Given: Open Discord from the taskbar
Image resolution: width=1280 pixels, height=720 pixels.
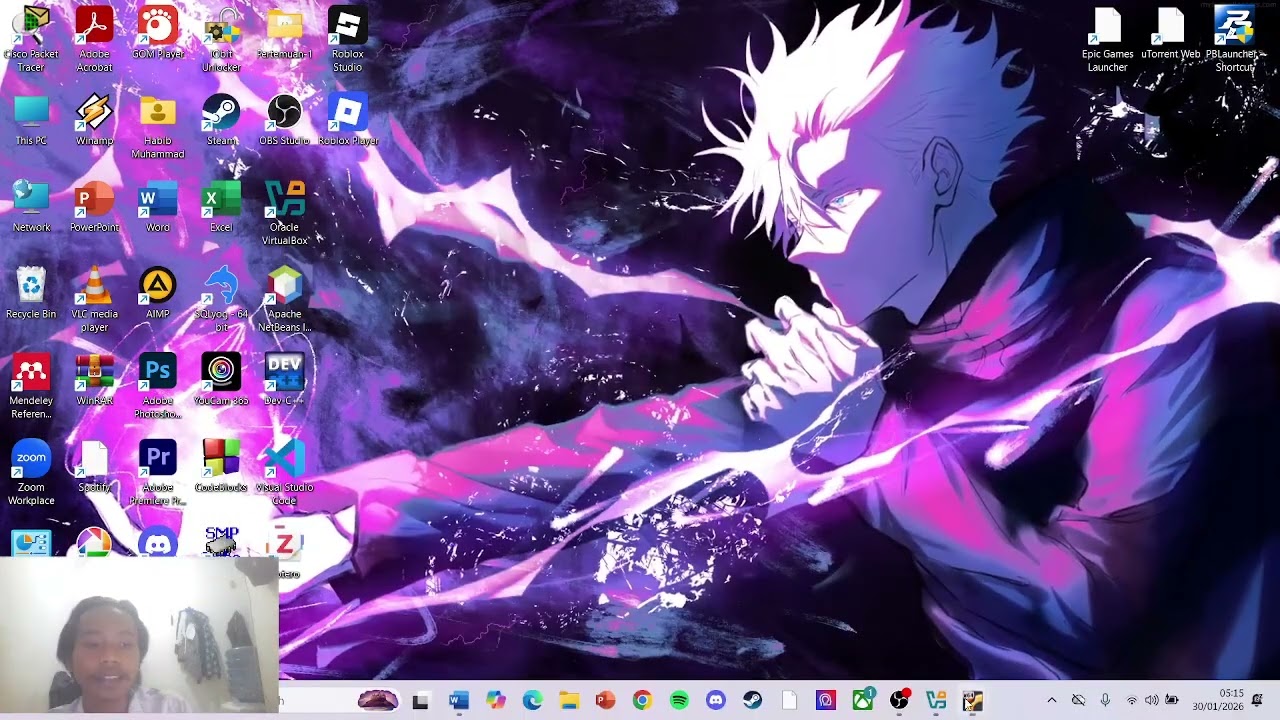Looking at the screenshot, I should [715, 701].
